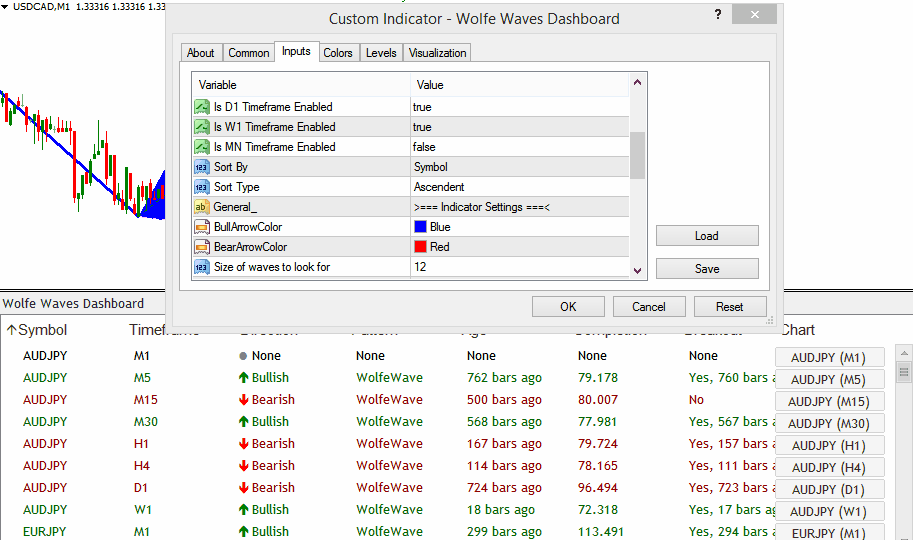Click the help question mark in dialog title
913x540 pixels.
717,15
